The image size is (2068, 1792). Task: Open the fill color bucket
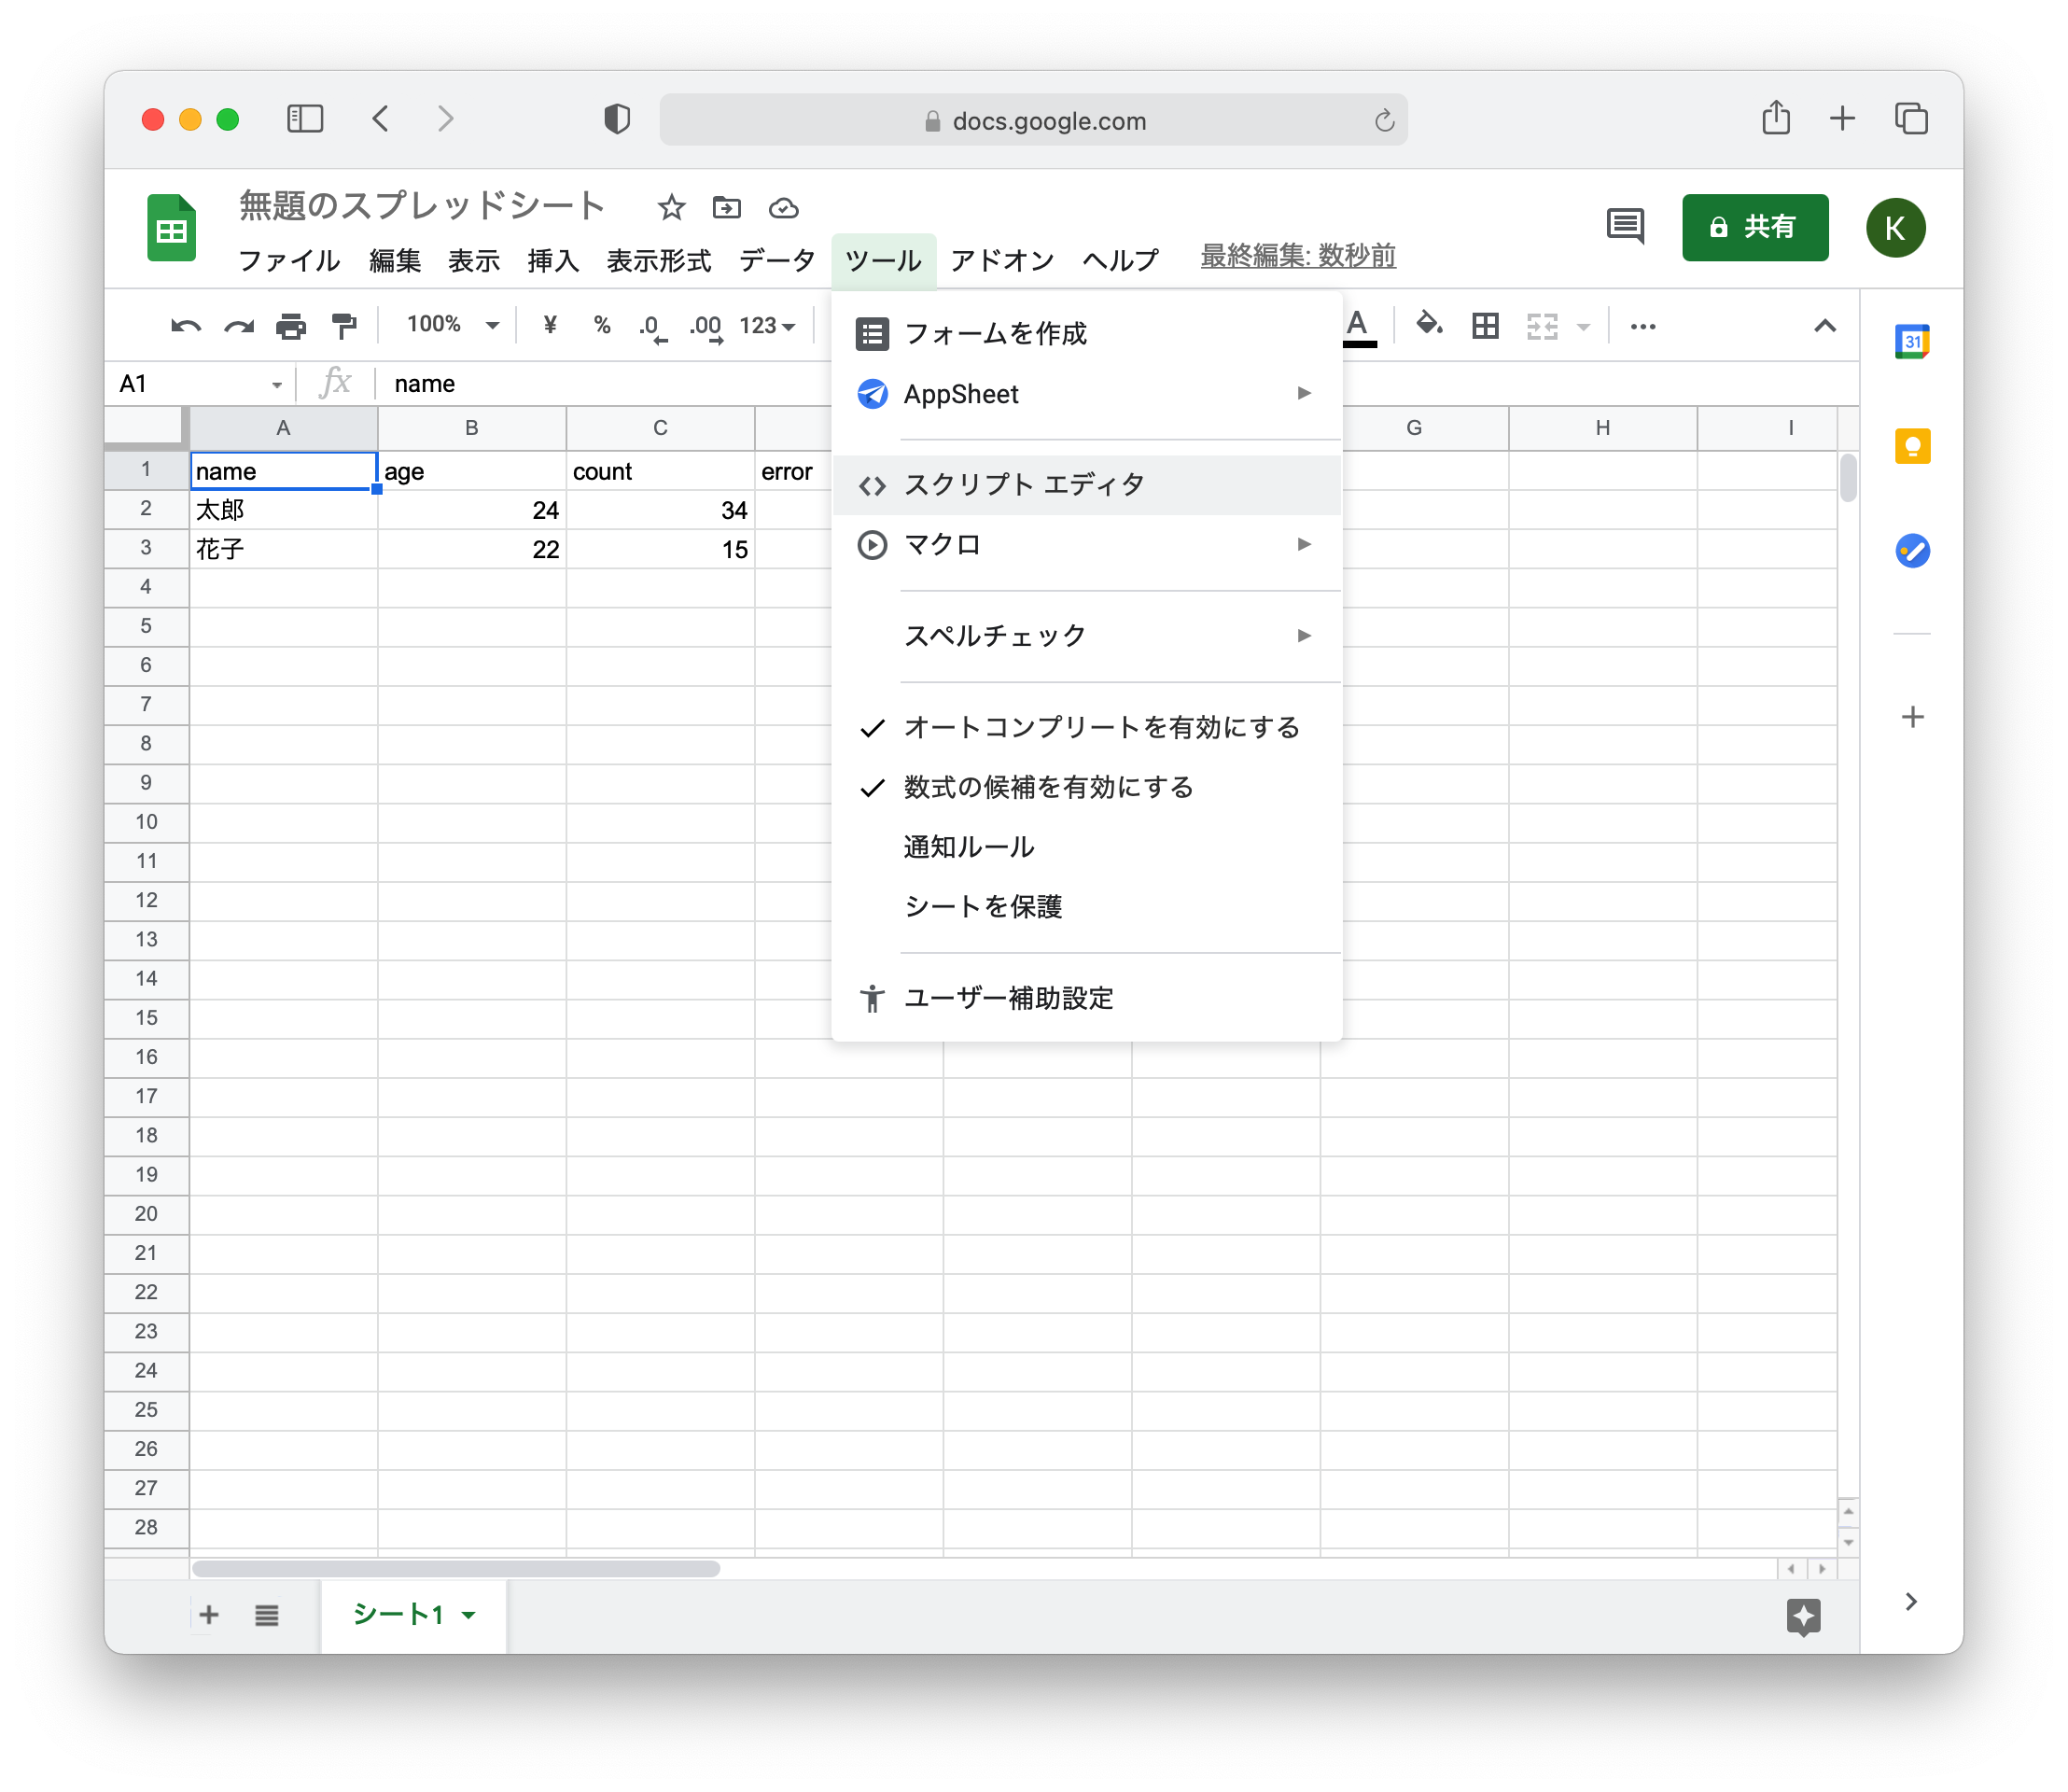(1429, 324)
